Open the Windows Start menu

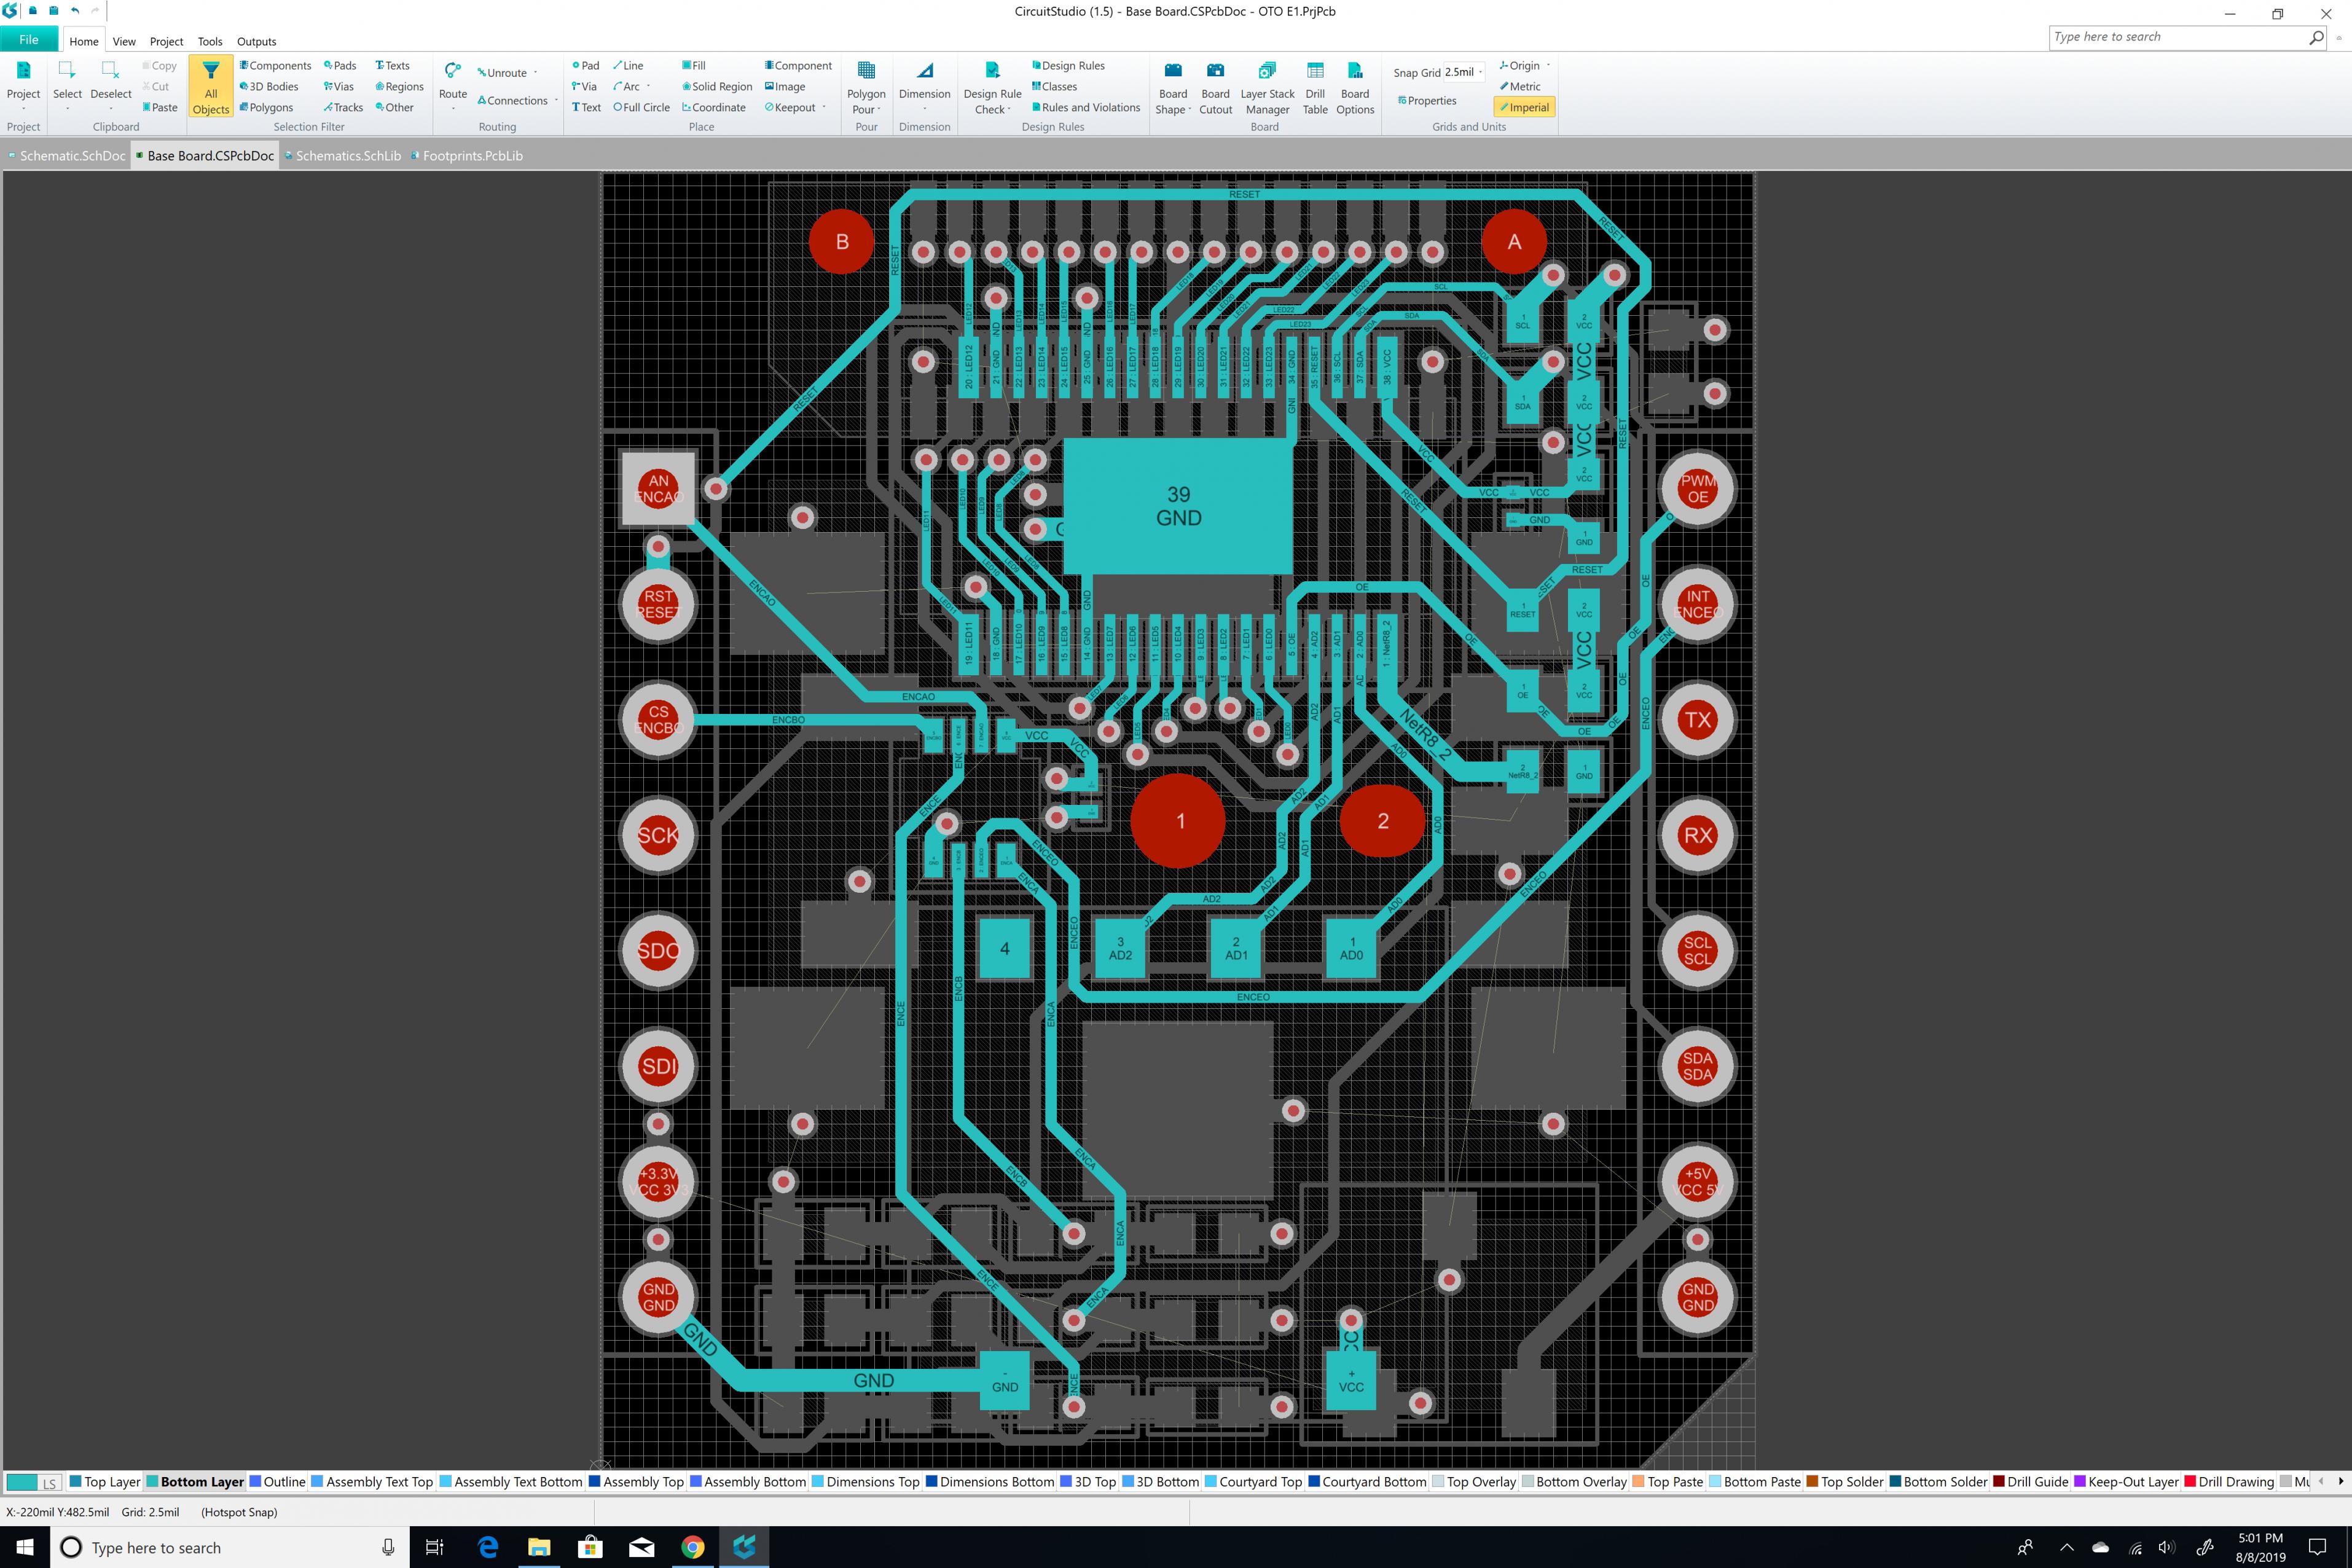tap(25, 1547)
